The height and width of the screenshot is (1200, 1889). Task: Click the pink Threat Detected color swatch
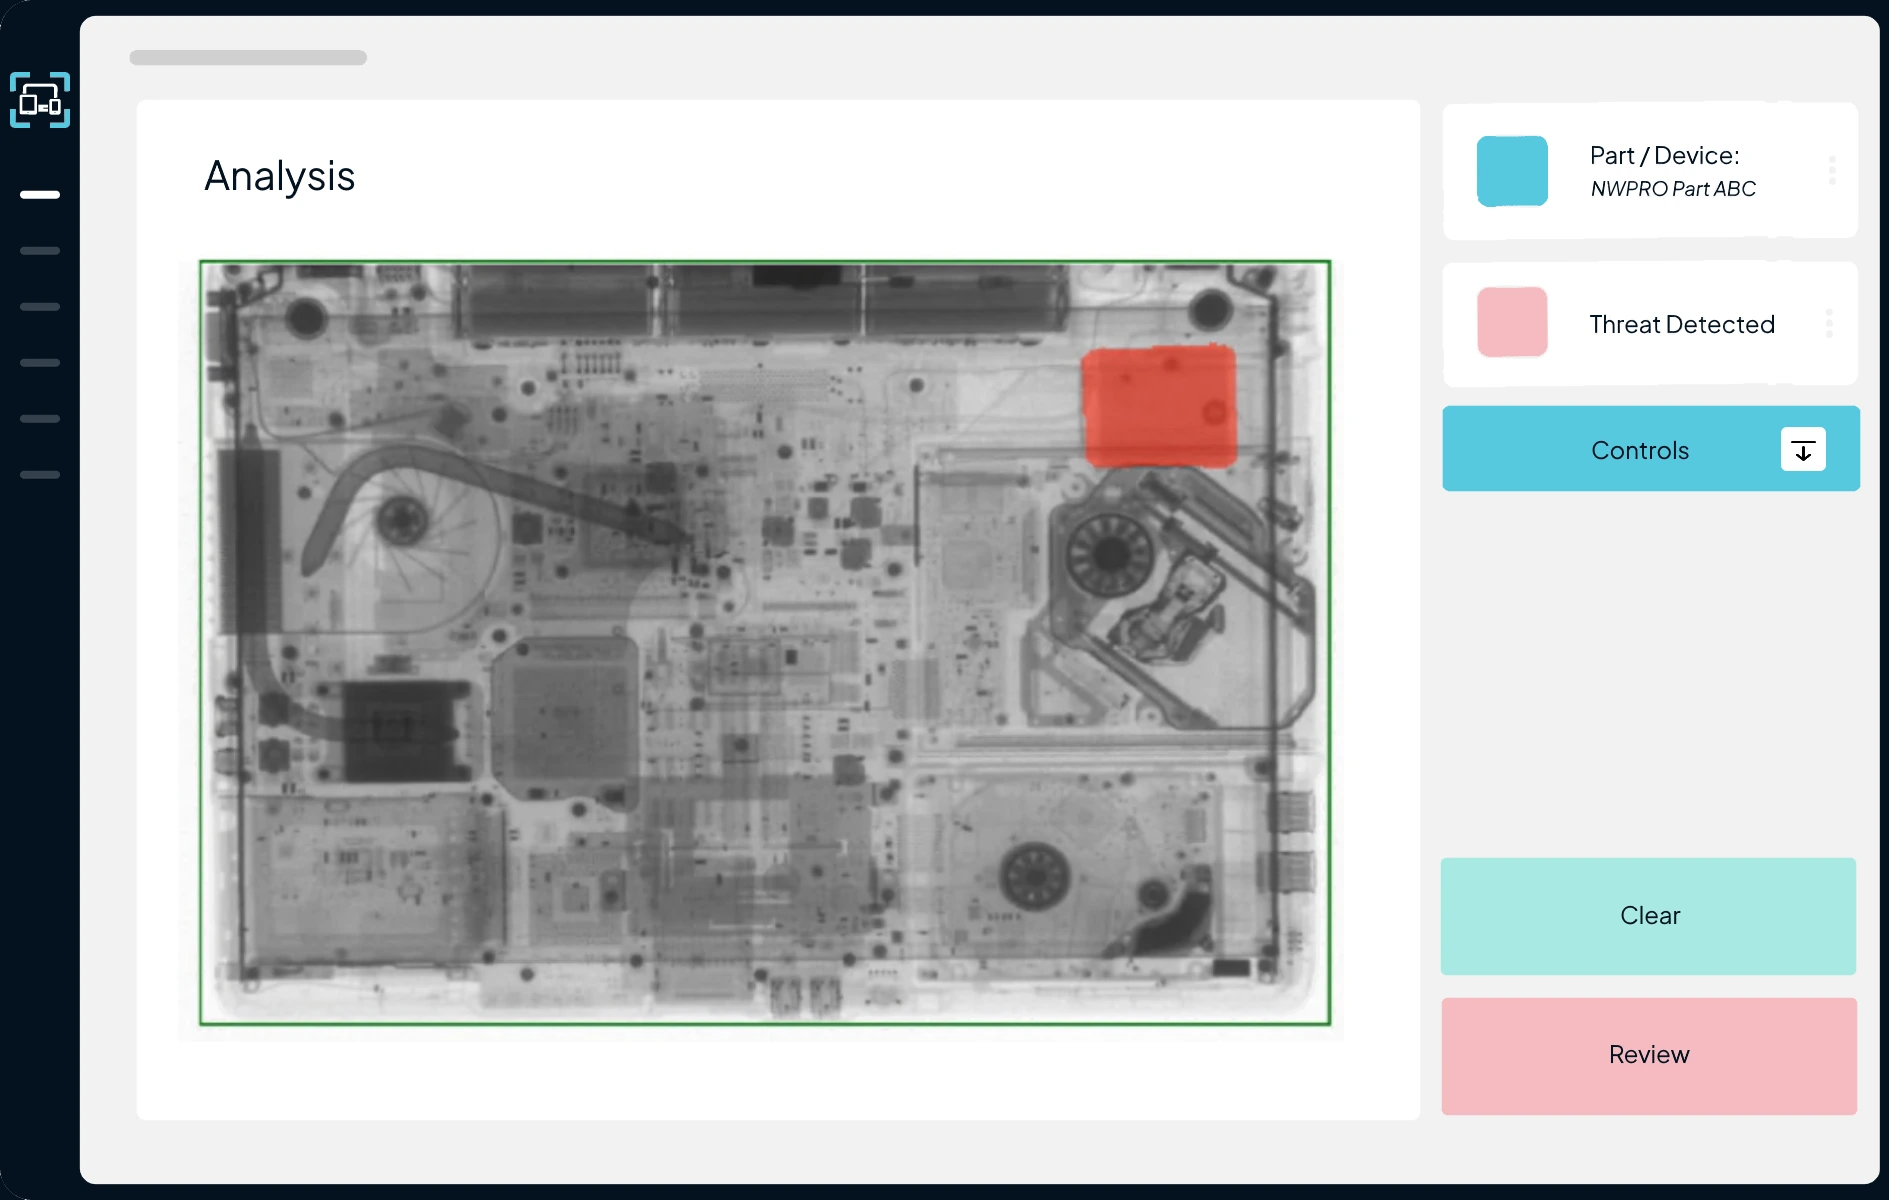1512,322
